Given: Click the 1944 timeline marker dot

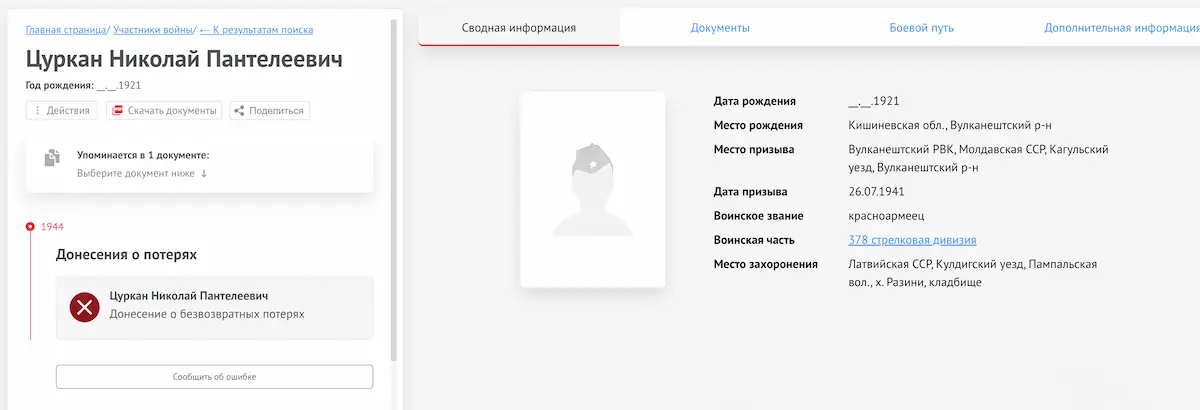Looking at the screenshot, I should pos(31,227).
